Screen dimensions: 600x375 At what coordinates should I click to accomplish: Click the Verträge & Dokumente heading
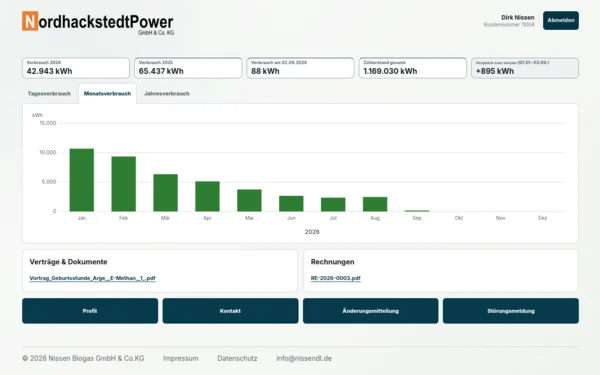point(68,262)
